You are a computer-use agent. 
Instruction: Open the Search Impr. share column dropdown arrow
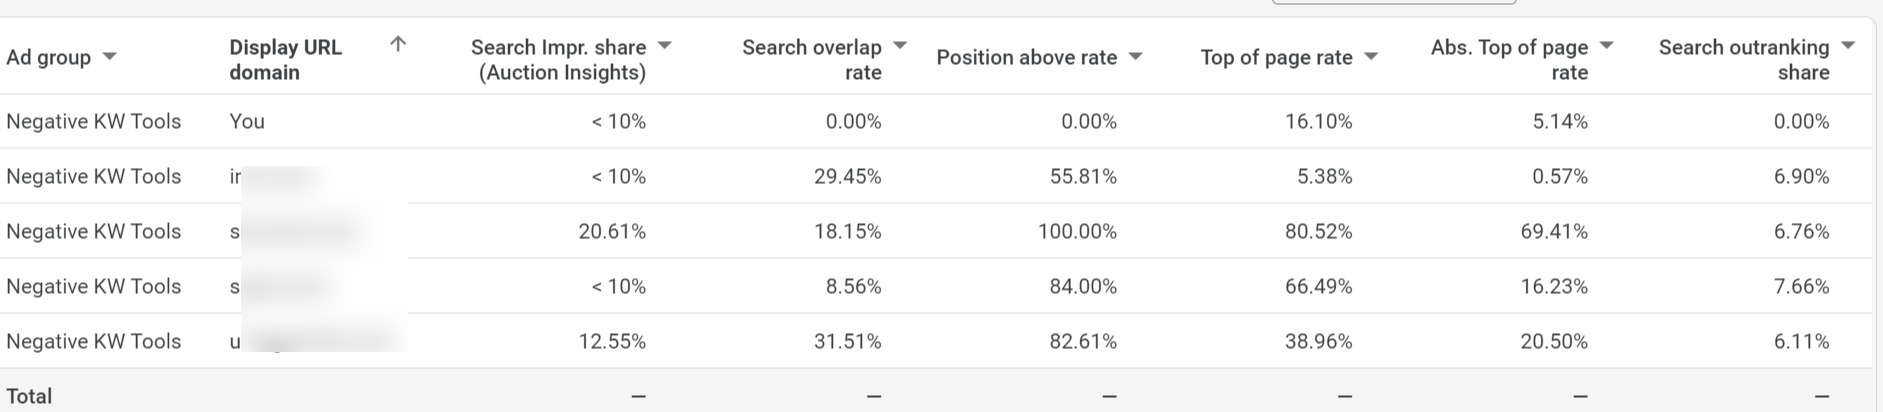tap(665, 46)
